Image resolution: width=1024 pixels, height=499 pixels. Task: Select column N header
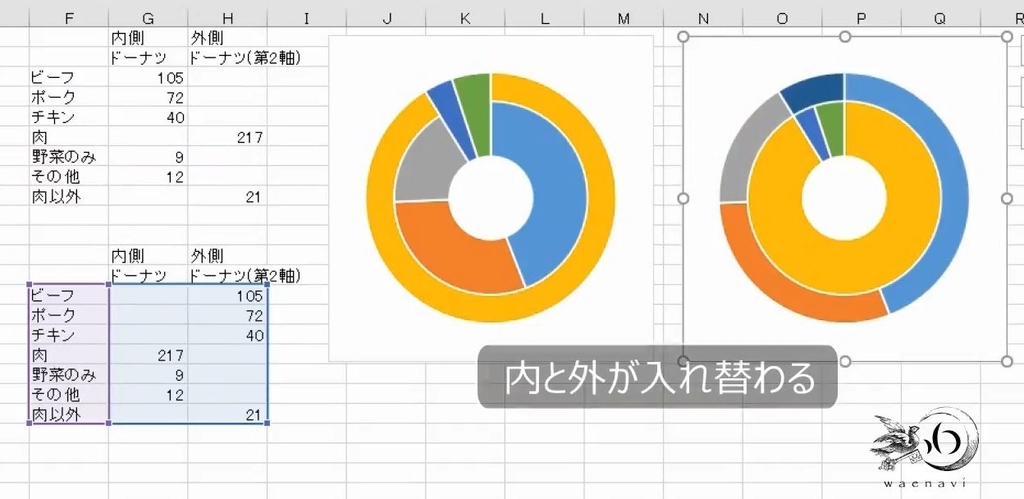[x=703, y=18]
